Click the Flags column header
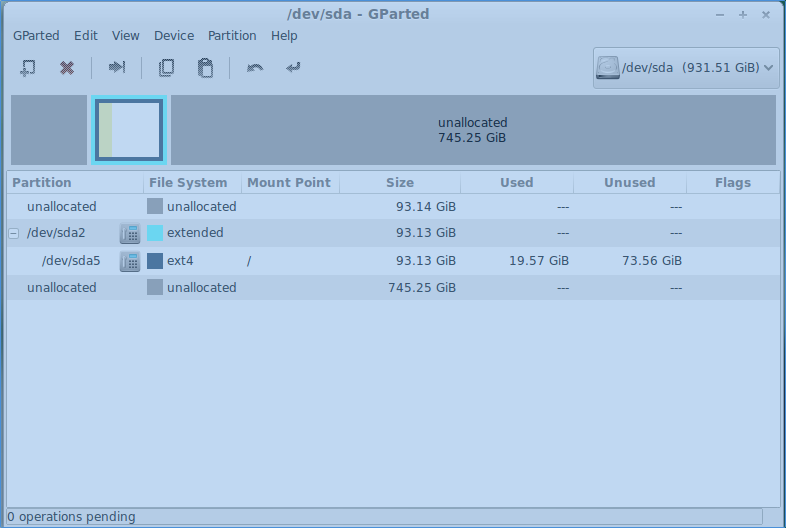This screenshot has width=786, height=528. (733, 183)
